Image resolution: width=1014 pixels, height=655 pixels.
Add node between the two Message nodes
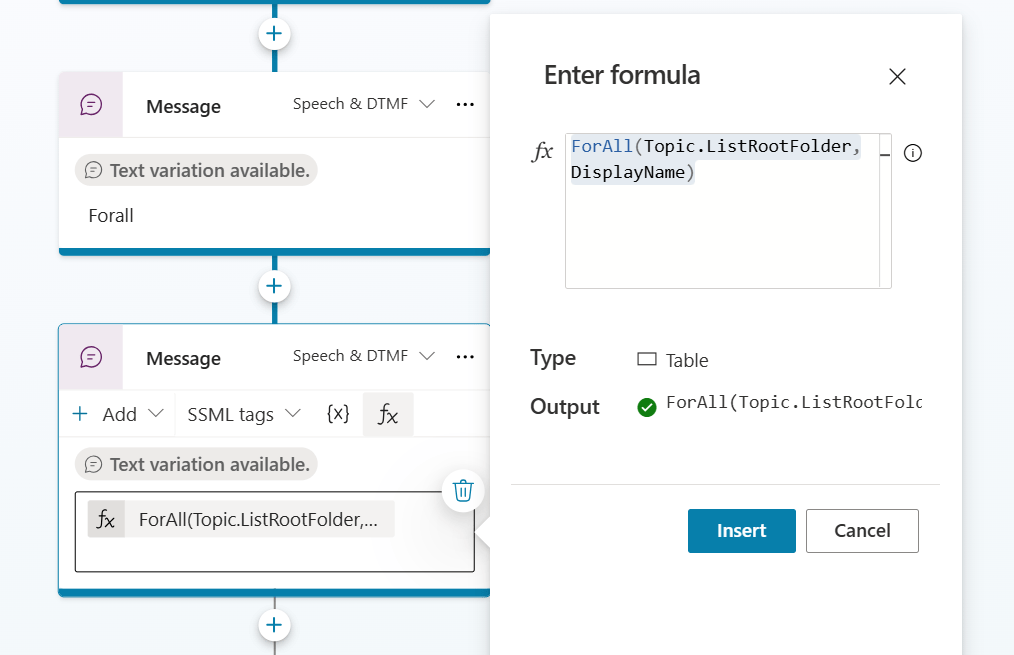point(274,286)
